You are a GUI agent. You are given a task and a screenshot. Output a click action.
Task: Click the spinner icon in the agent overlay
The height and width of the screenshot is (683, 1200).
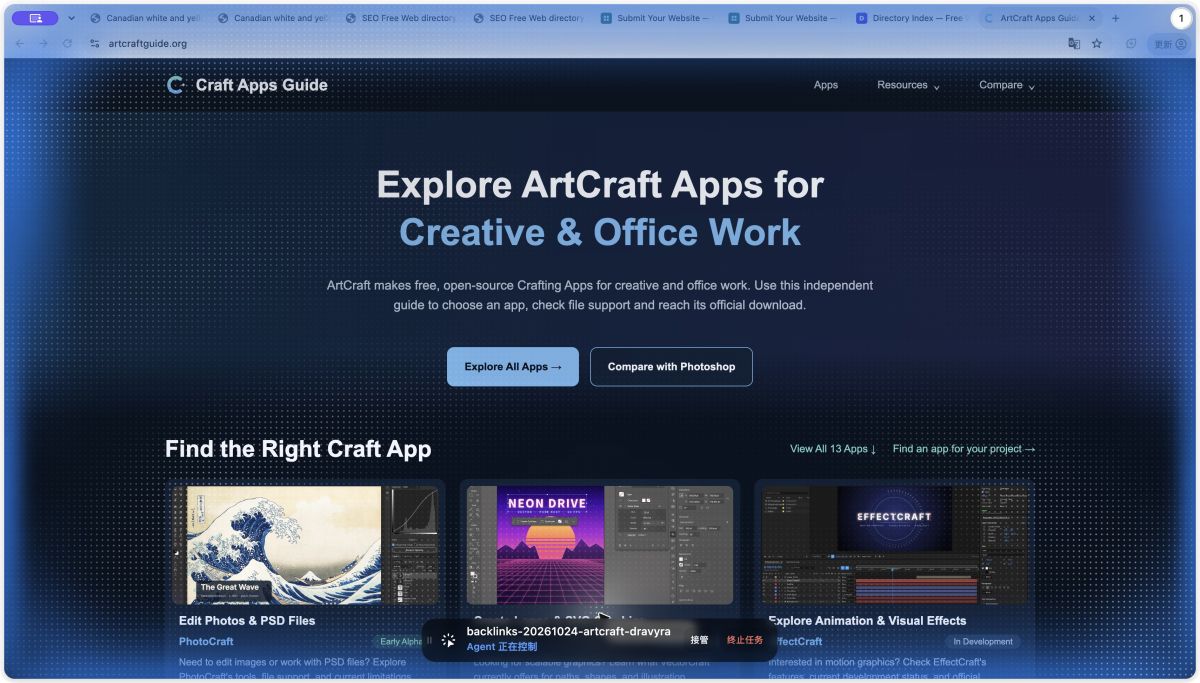[x=448, y=640]
